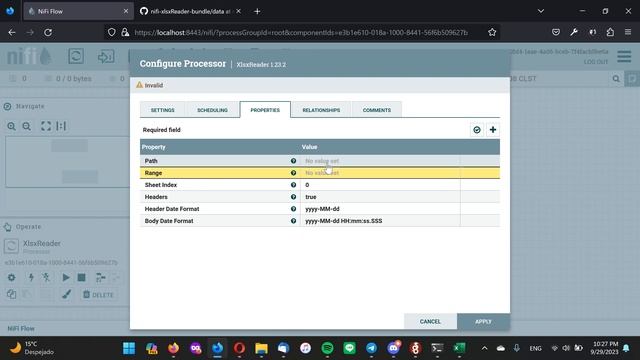Edit the Path property value
Viewport: 640px width, 360px height.
380,161
